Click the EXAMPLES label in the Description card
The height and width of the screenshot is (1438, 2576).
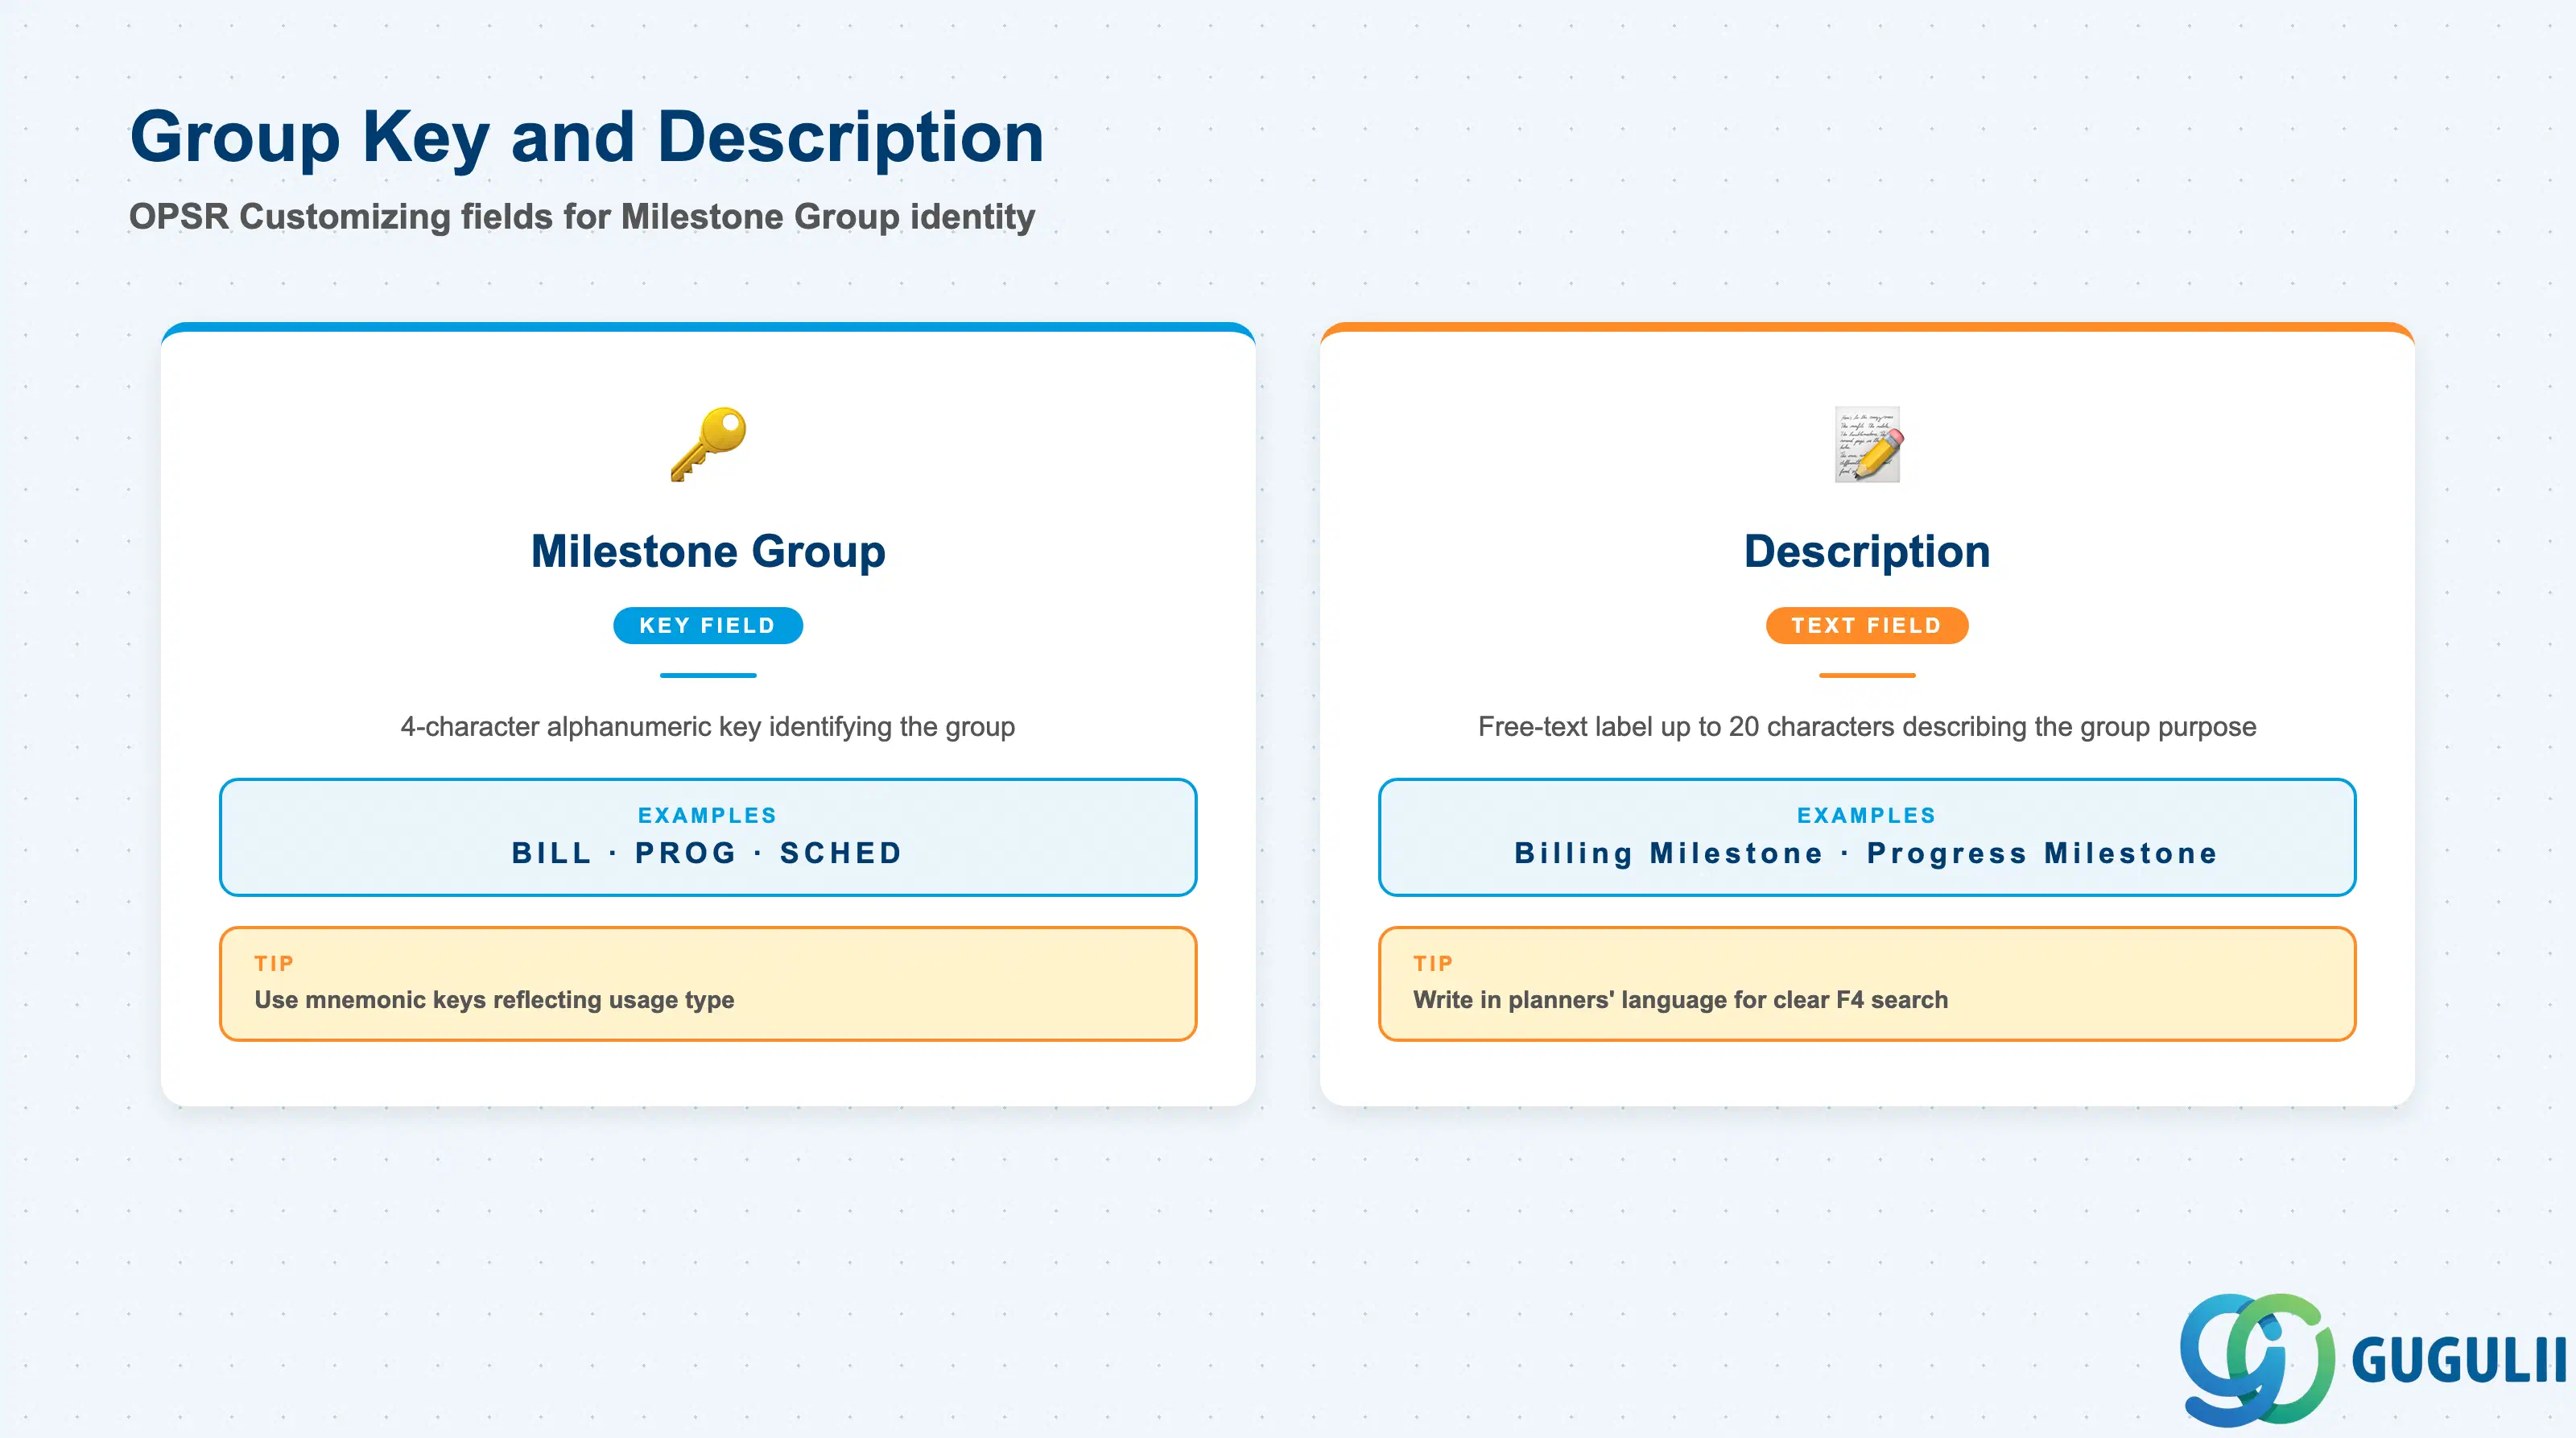pos(1867,815)
